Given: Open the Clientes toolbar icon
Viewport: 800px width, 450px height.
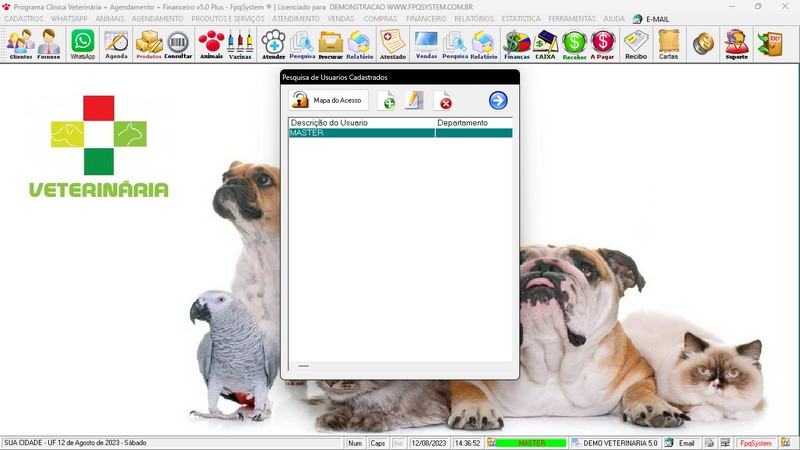Looking at the screenshot, I should pyautogui.click(x=20, y=44).
